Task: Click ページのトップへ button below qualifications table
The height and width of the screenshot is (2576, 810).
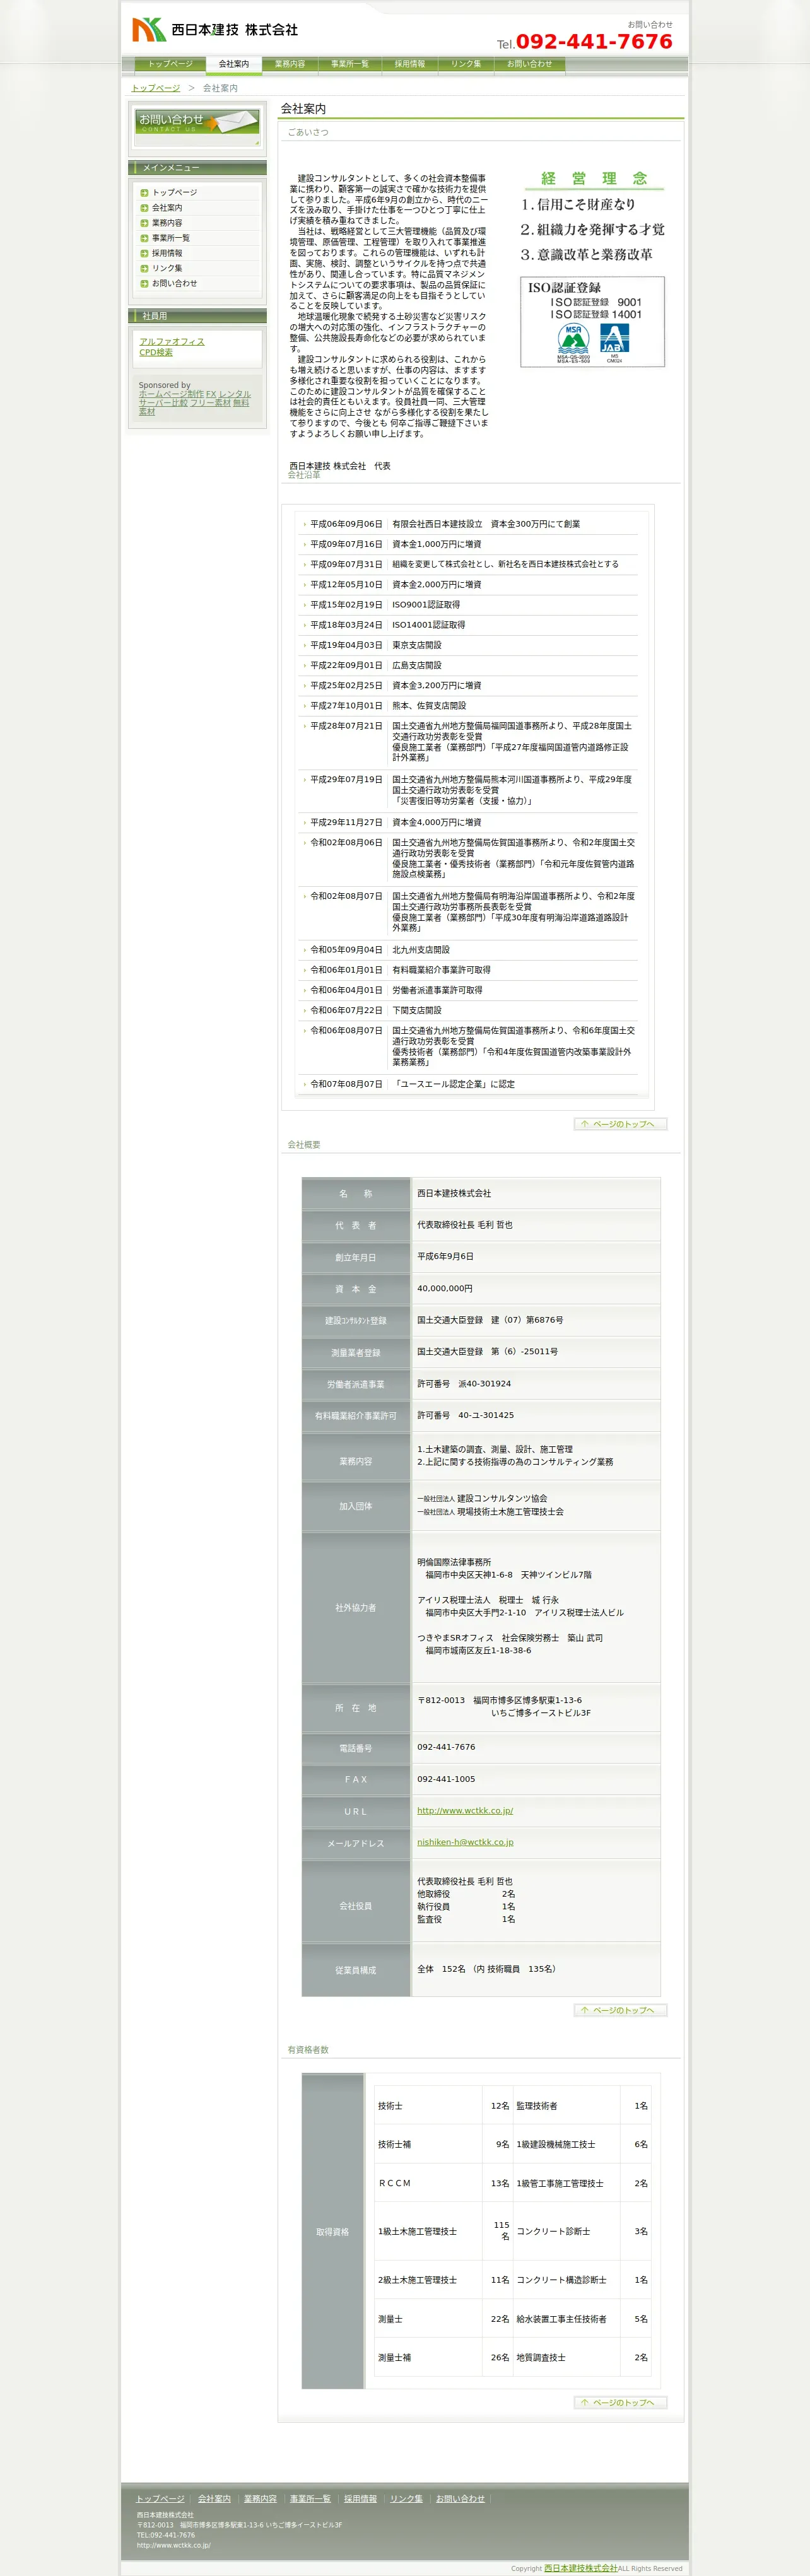Action: tap(620, 2402)
